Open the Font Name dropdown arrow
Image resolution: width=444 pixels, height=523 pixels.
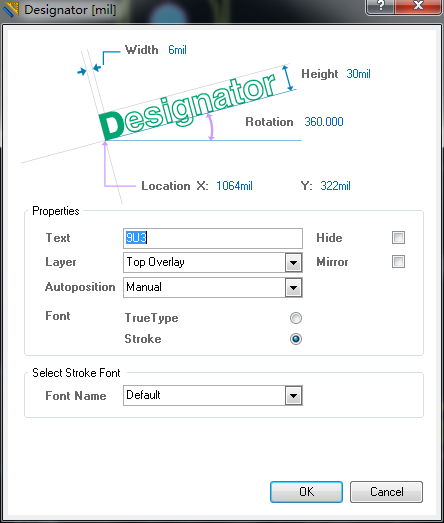(x=294, y=396)
